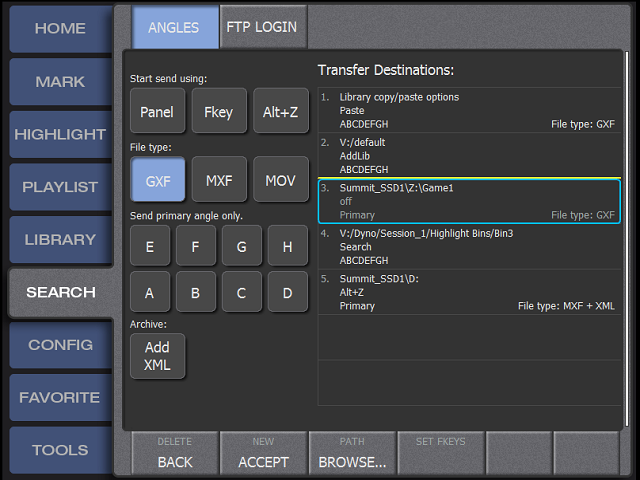This screenshot has width=640, height=480.
Task: Open the BROWSE path button
Action: (352, 453)
